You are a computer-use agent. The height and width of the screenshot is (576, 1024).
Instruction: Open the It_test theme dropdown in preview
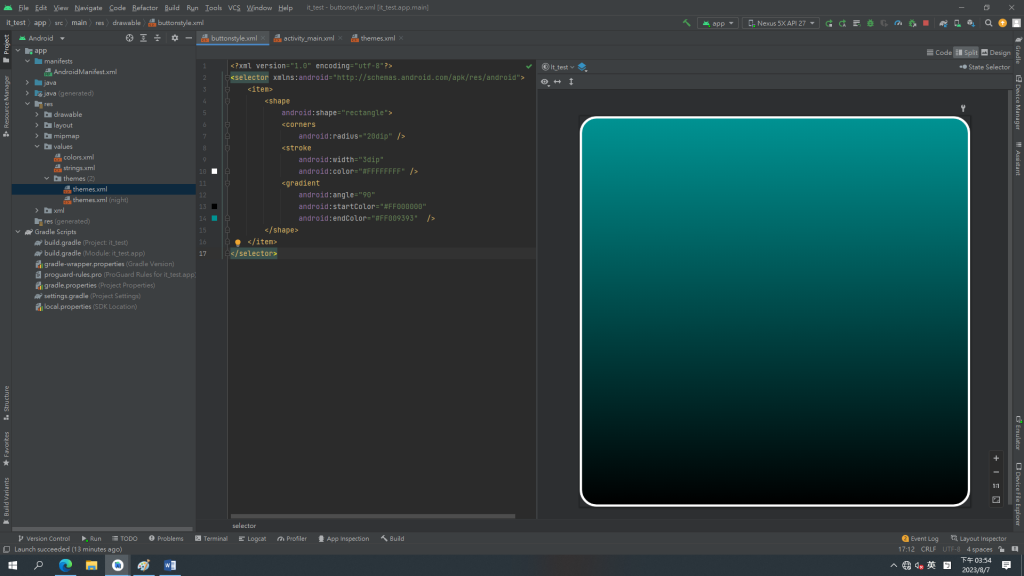click(x=558, y=67)
